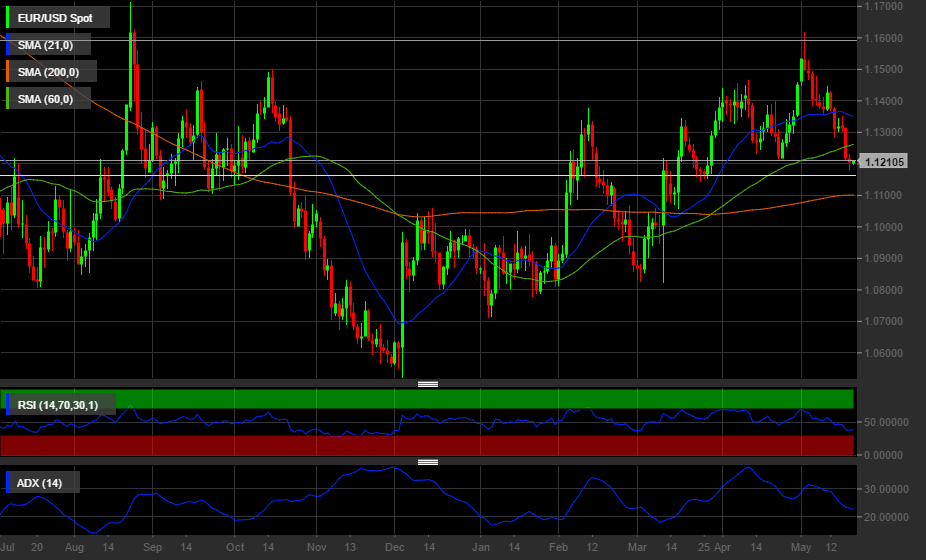Click the green overbought band in RSI panel

point(500,398)
